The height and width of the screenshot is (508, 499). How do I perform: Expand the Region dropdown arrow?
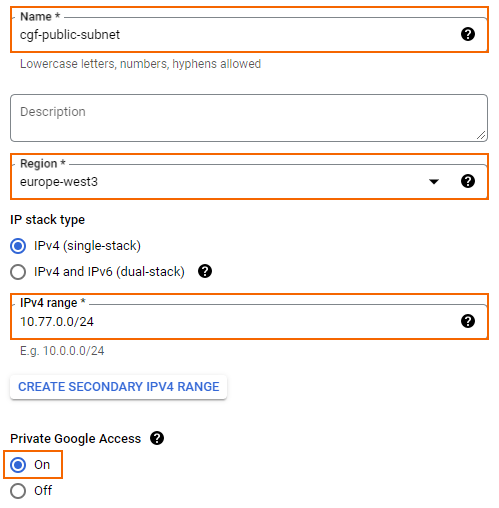point(434,182)
